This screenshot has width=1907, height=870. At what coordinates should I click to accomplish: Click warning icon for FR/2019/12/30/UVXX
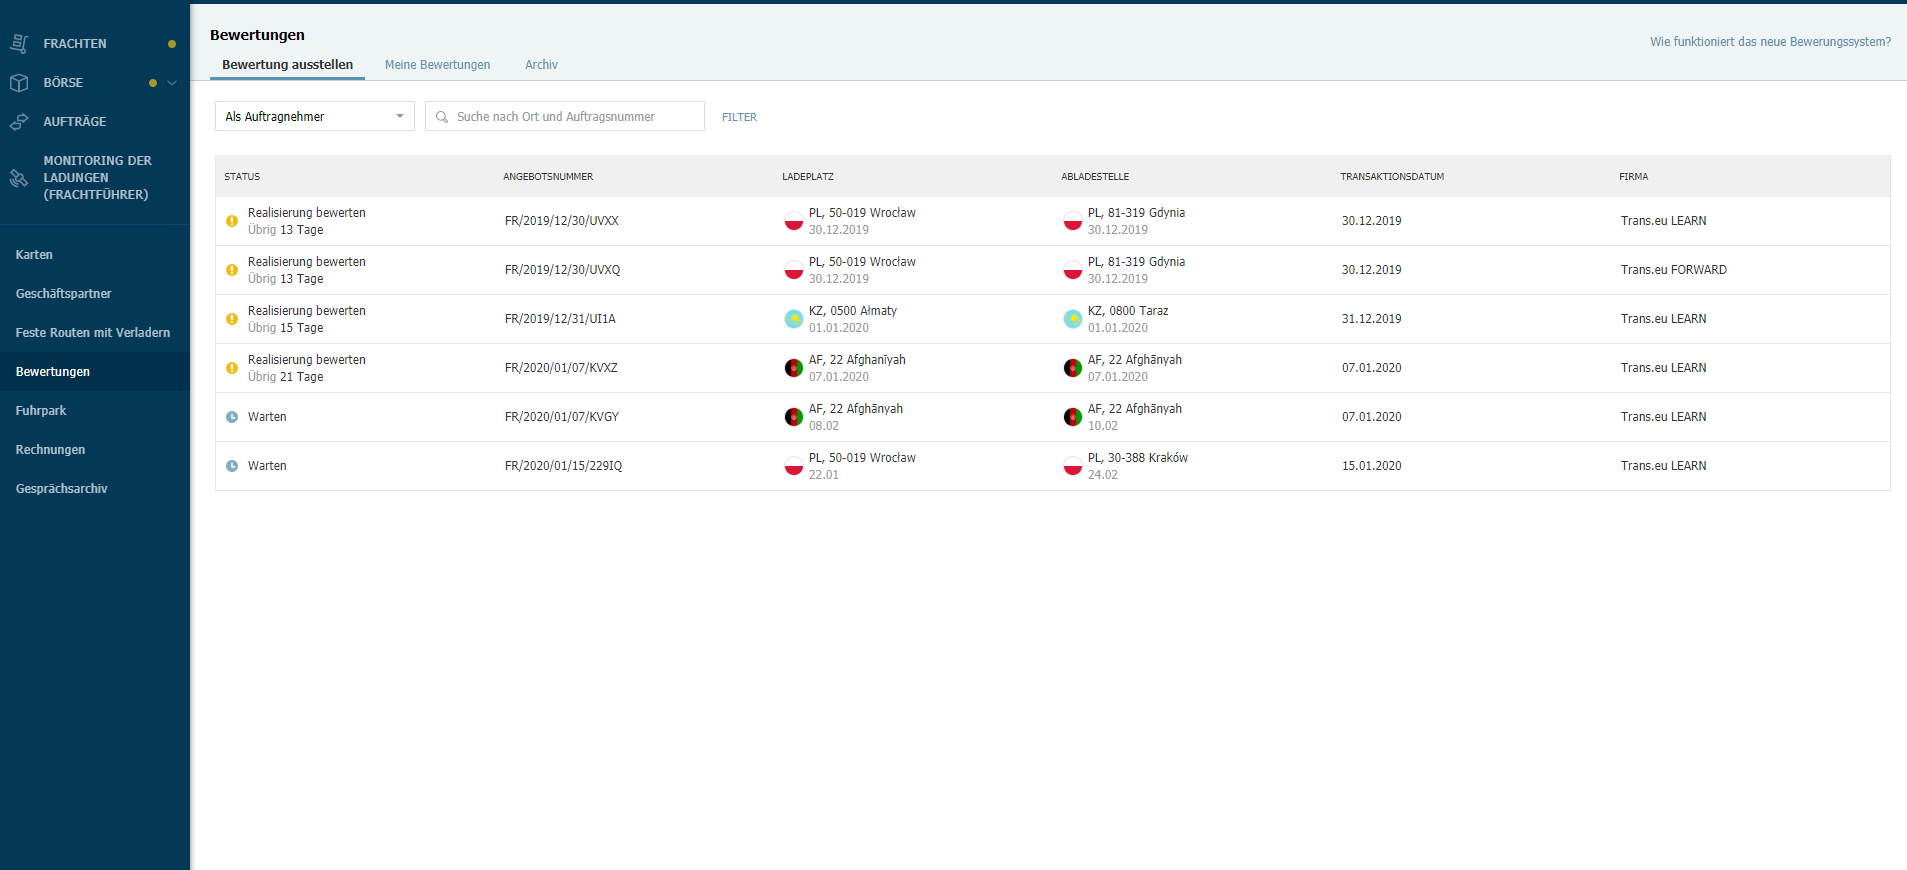coord(232,221)
